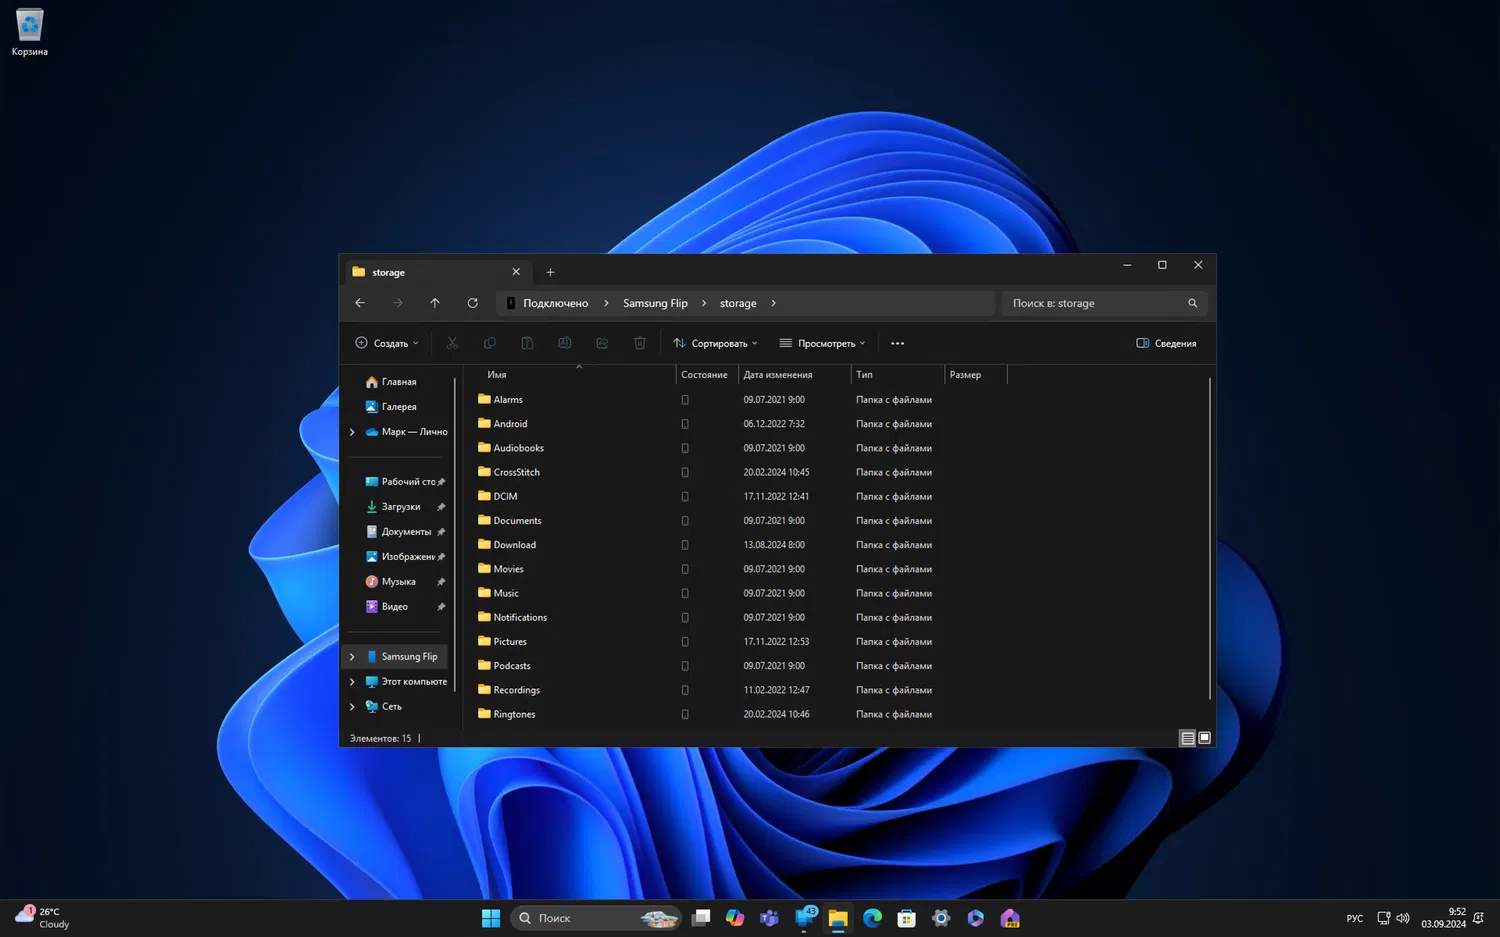
Task: Click the Back navigation arrow
Action: 360,303
